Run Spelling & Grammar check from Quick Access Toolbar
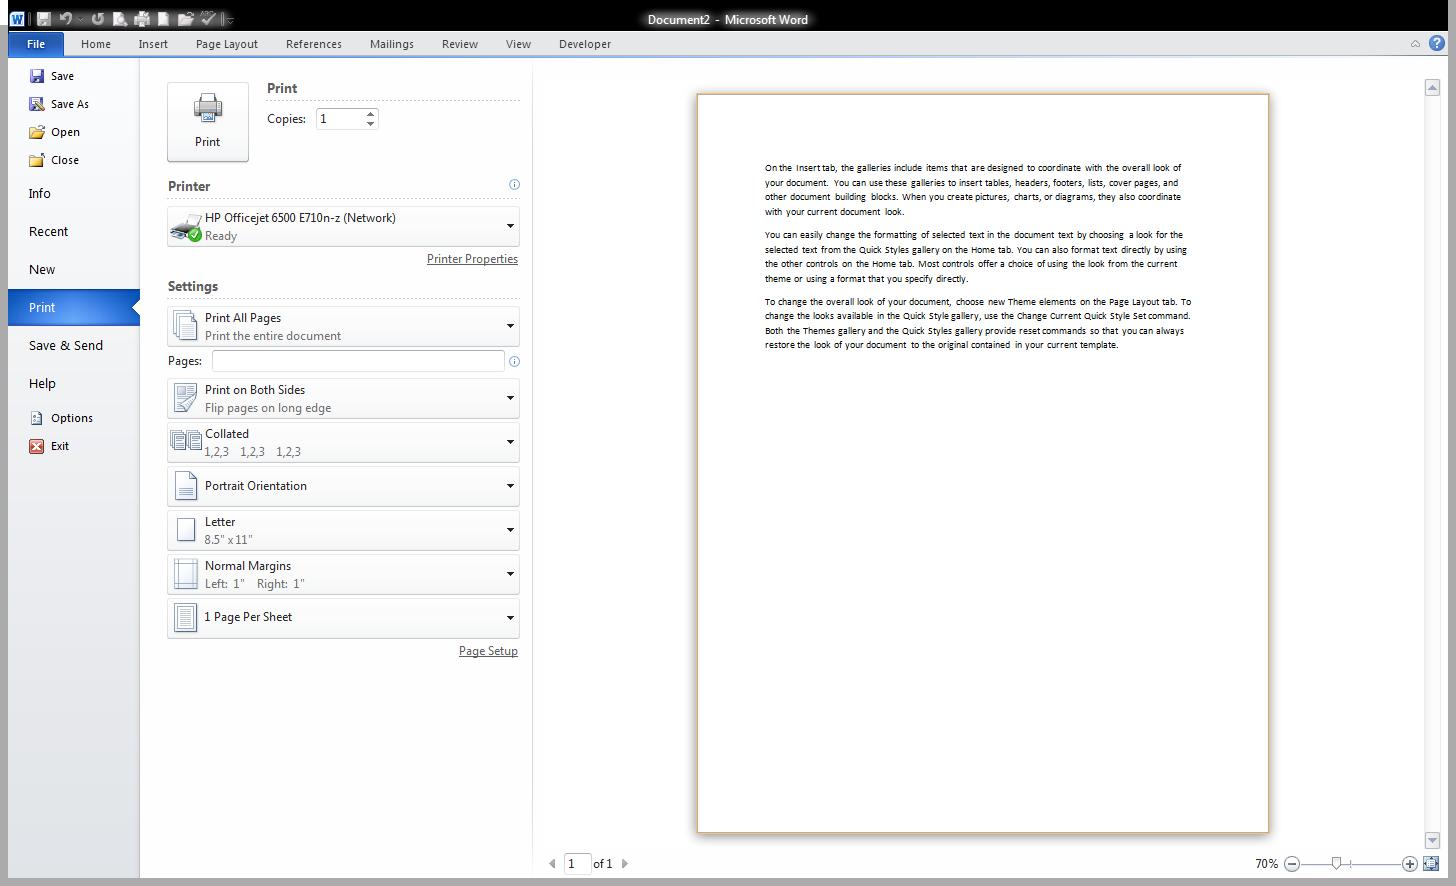The image size is (1456, 886). (x=207, y=18)
